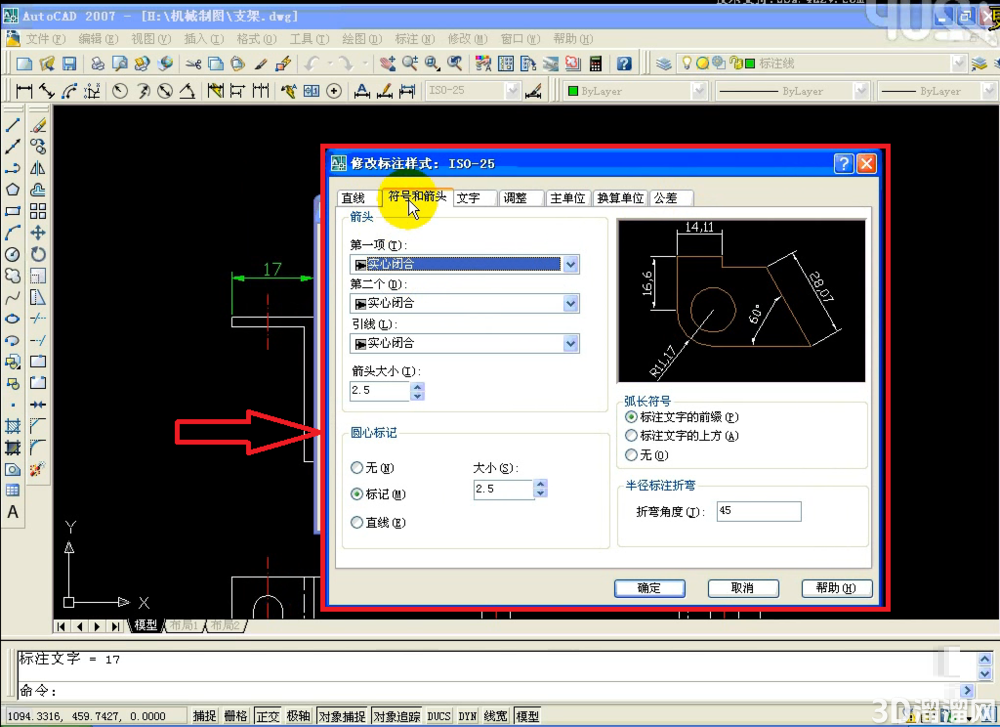The height and width of the screenshot is (727, 1000).
Task: Click the Cut scissors icon
Action: pos(194,63)
